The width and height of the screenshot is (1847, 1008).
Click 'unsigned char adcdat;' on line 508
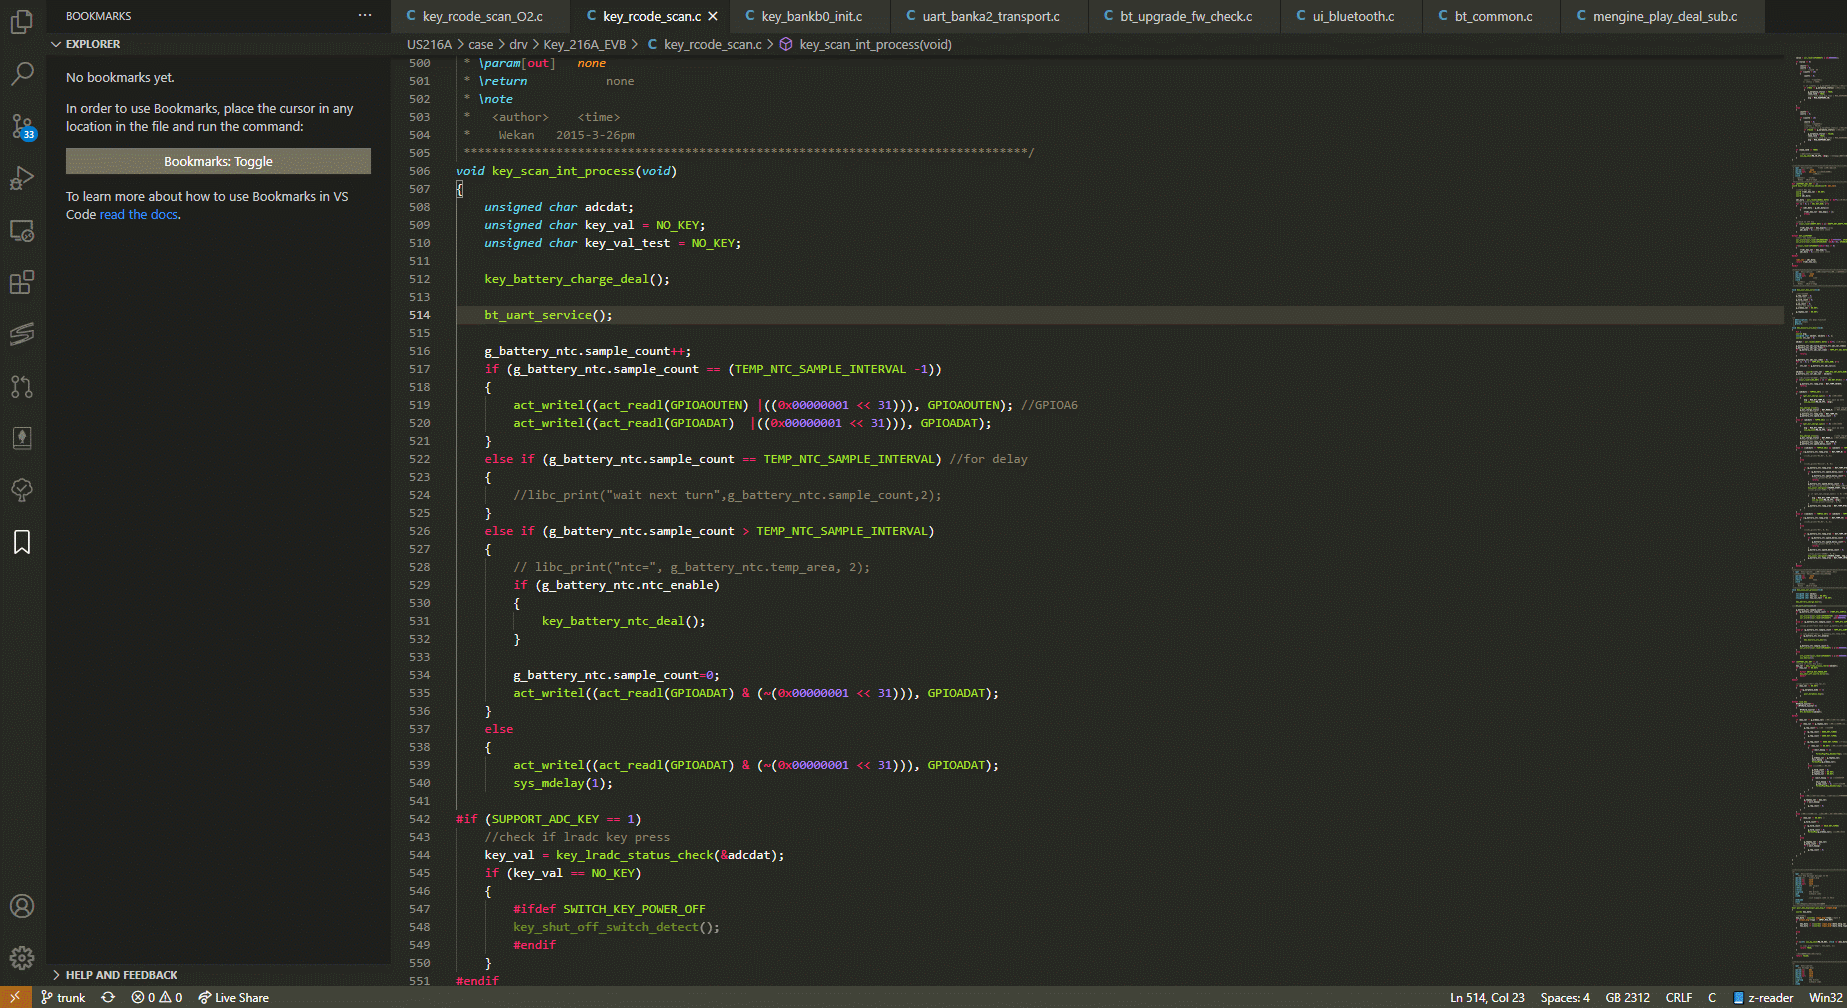[559, 207]
